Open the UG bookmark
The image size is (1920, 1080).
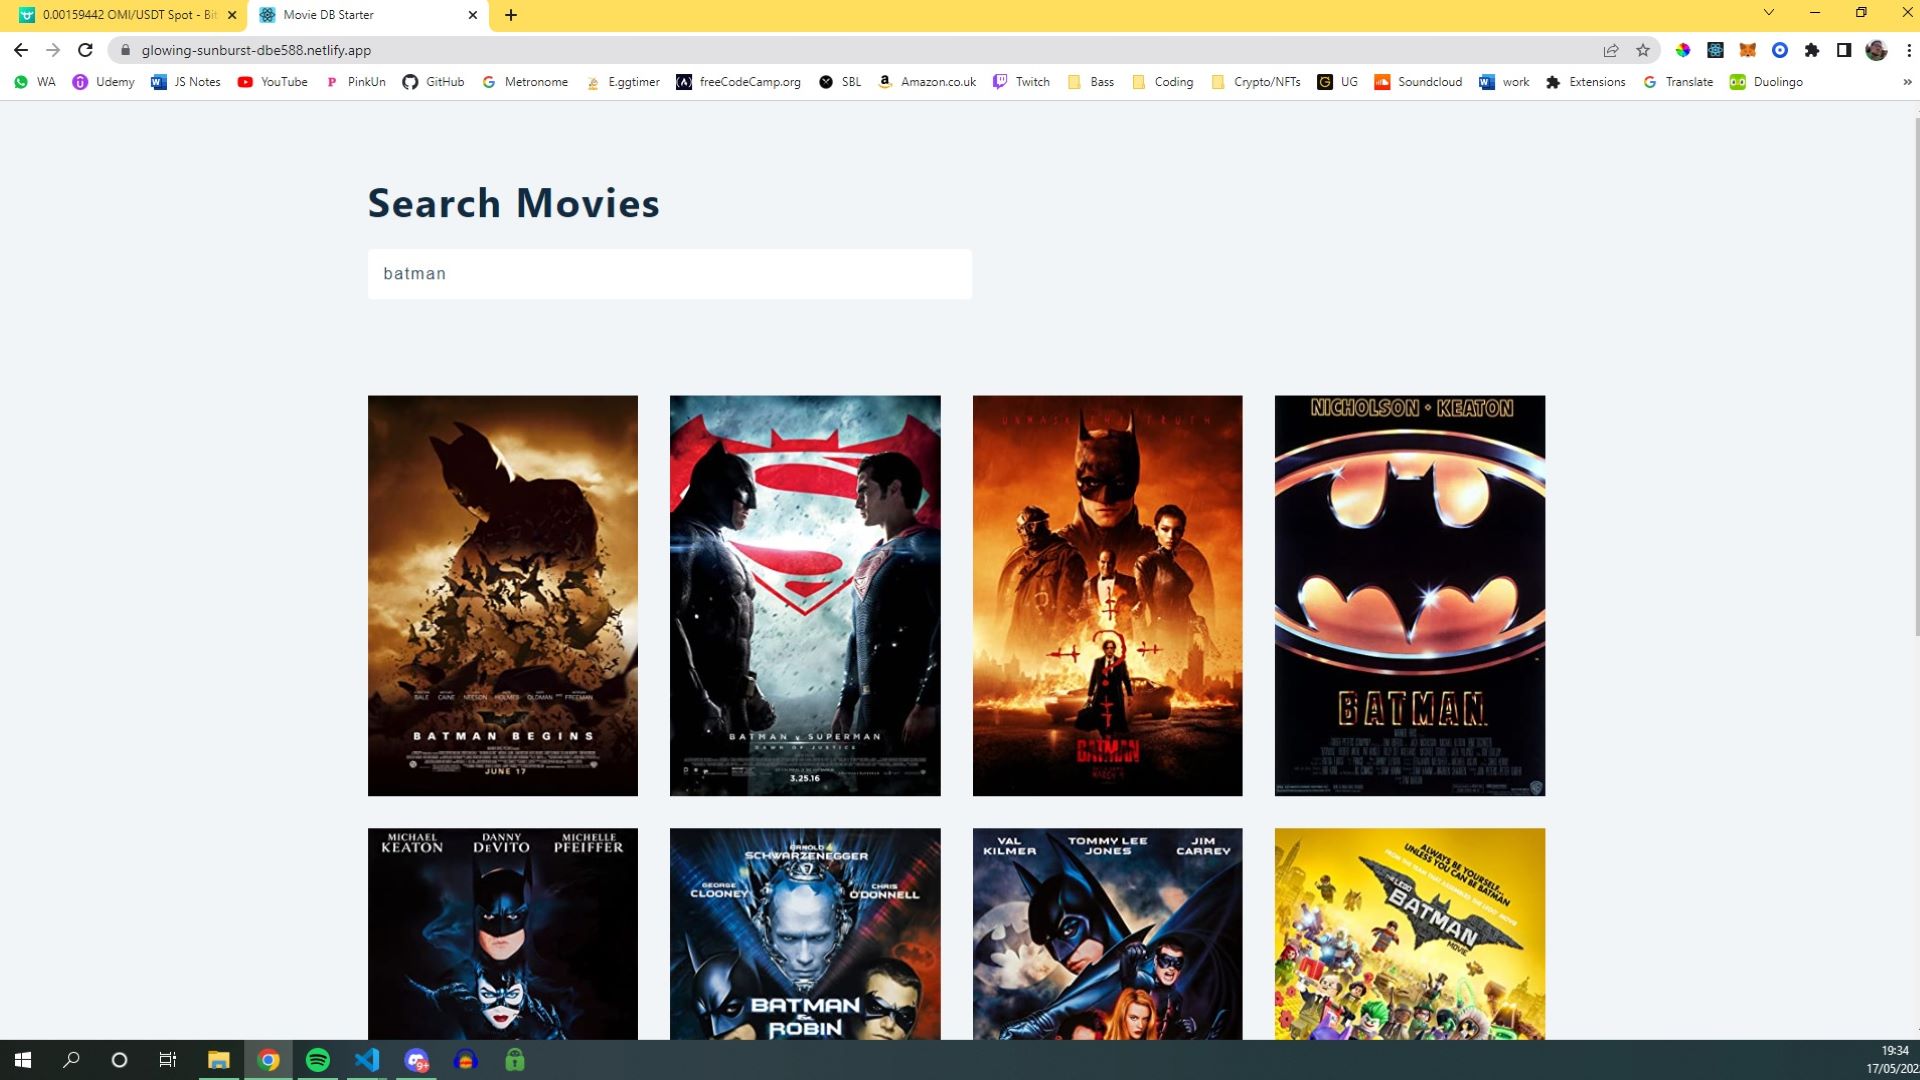1338,82
